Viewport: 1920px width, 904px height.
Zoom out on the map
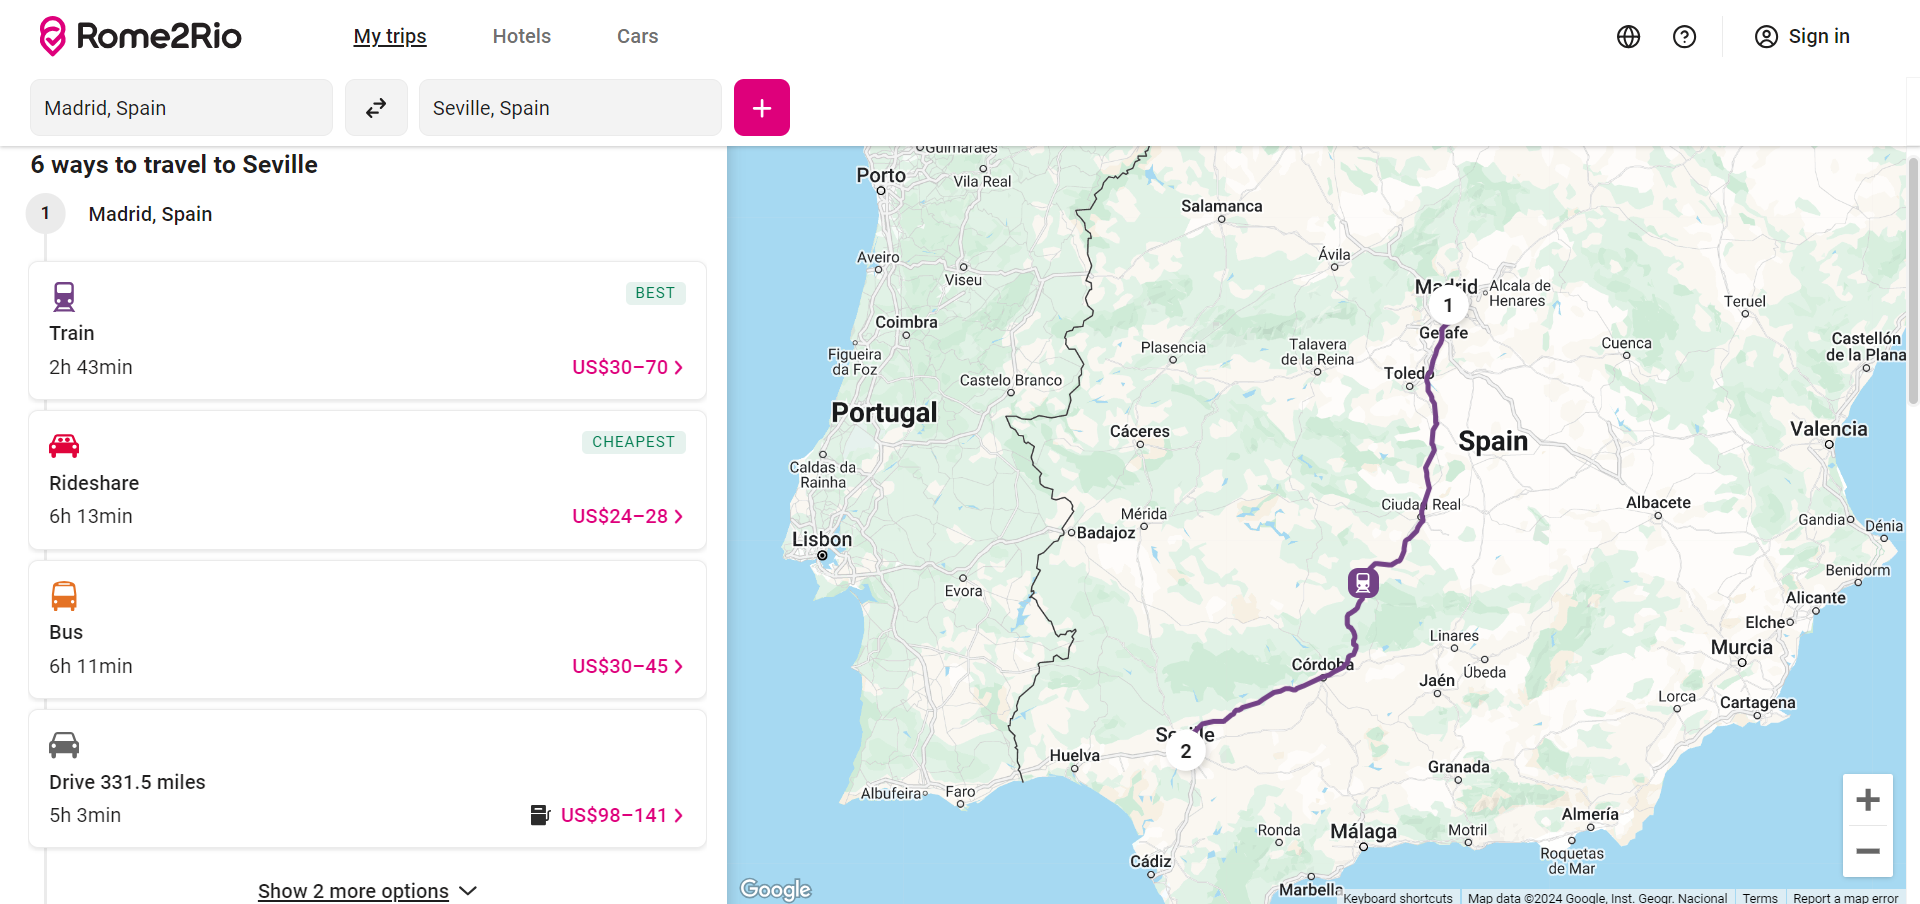pos(1868,852)
